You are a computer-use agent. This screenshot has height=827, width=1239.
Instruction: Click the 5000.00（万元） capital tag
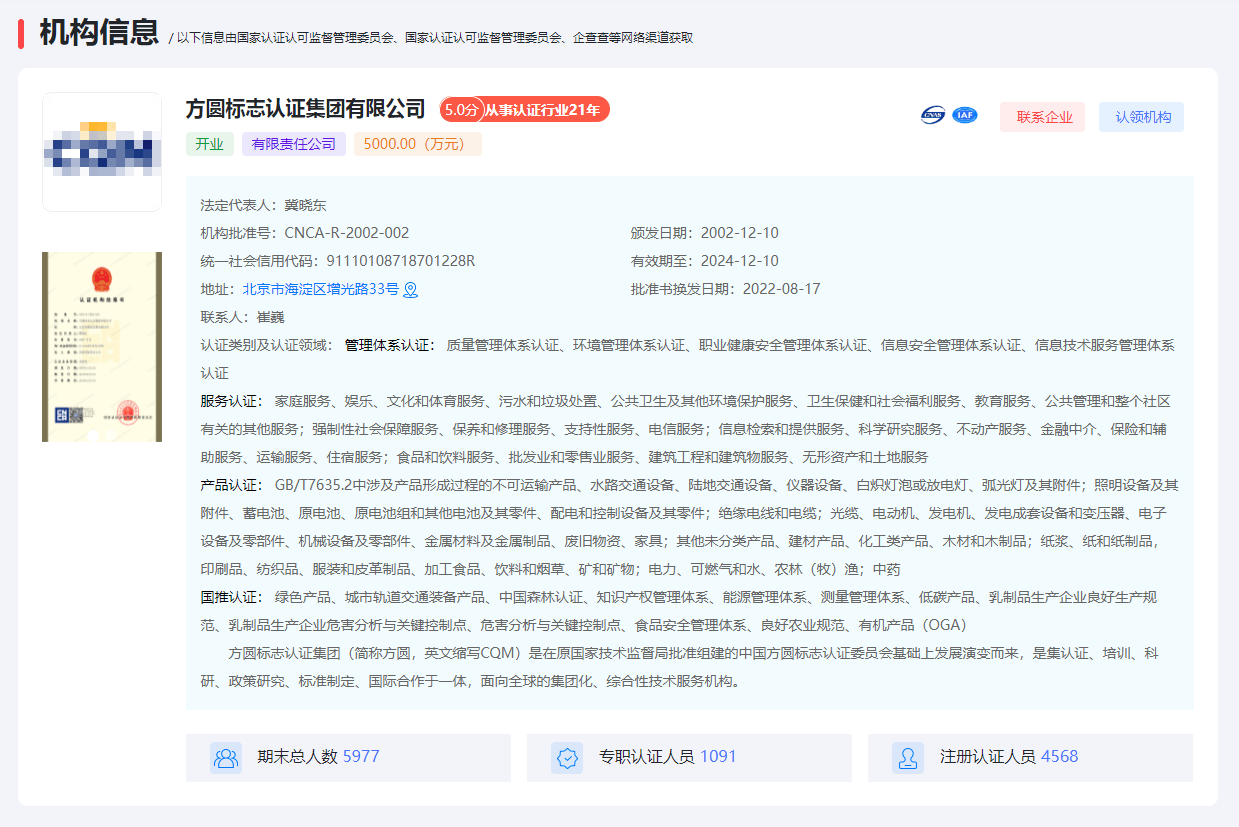418,144
